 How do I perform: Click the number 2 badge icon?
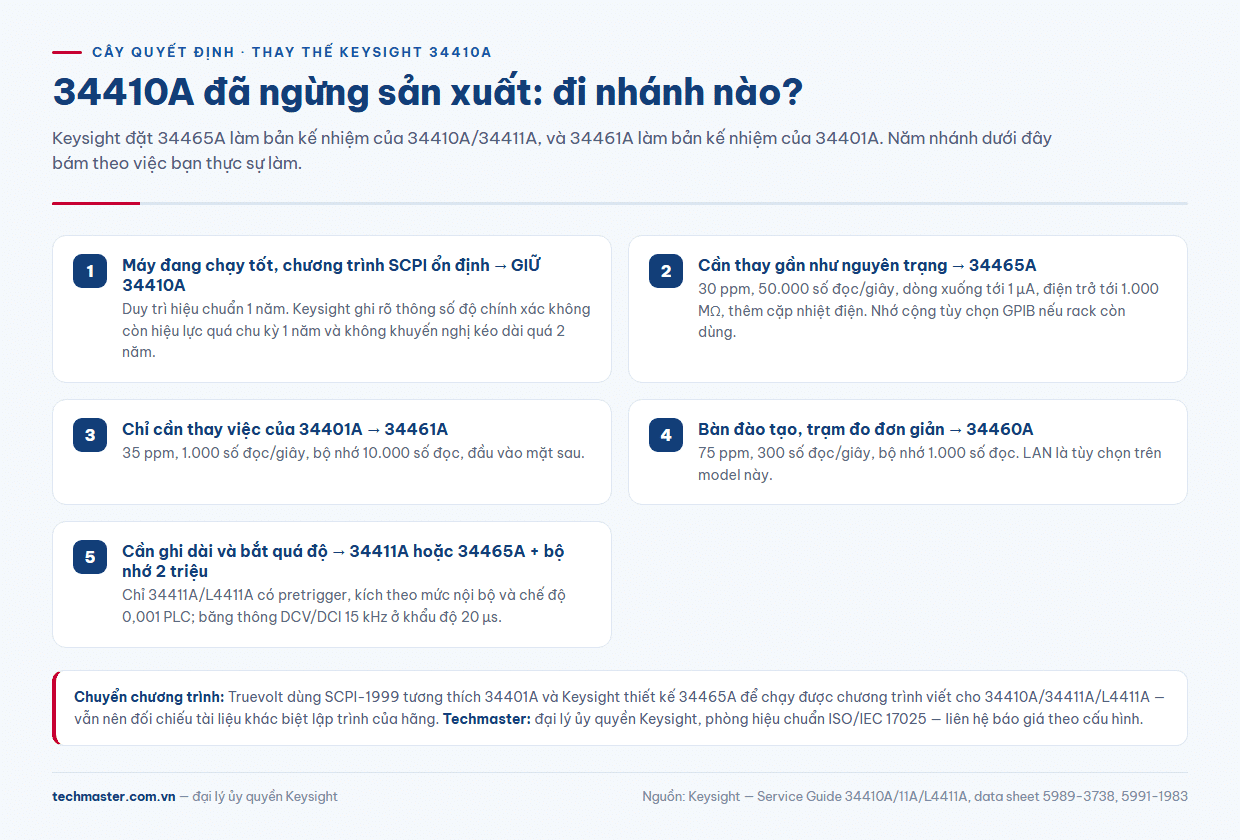[x=666, y=271]
